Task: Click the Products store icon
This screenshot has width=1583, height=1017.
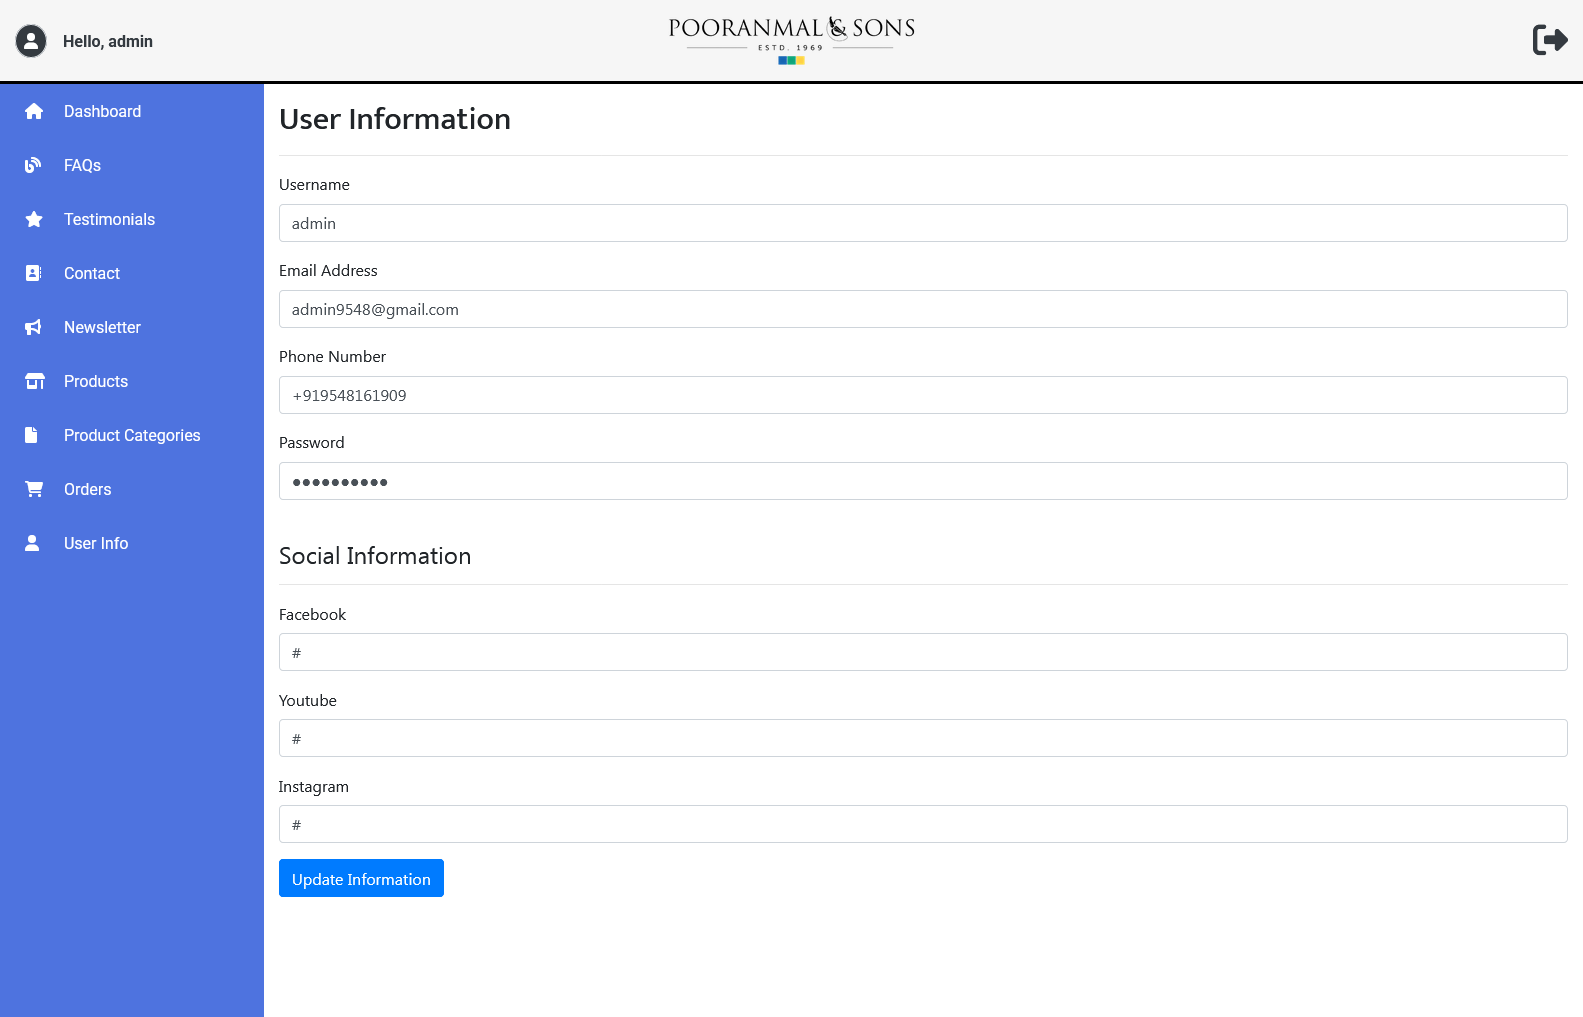Action: 34,381
